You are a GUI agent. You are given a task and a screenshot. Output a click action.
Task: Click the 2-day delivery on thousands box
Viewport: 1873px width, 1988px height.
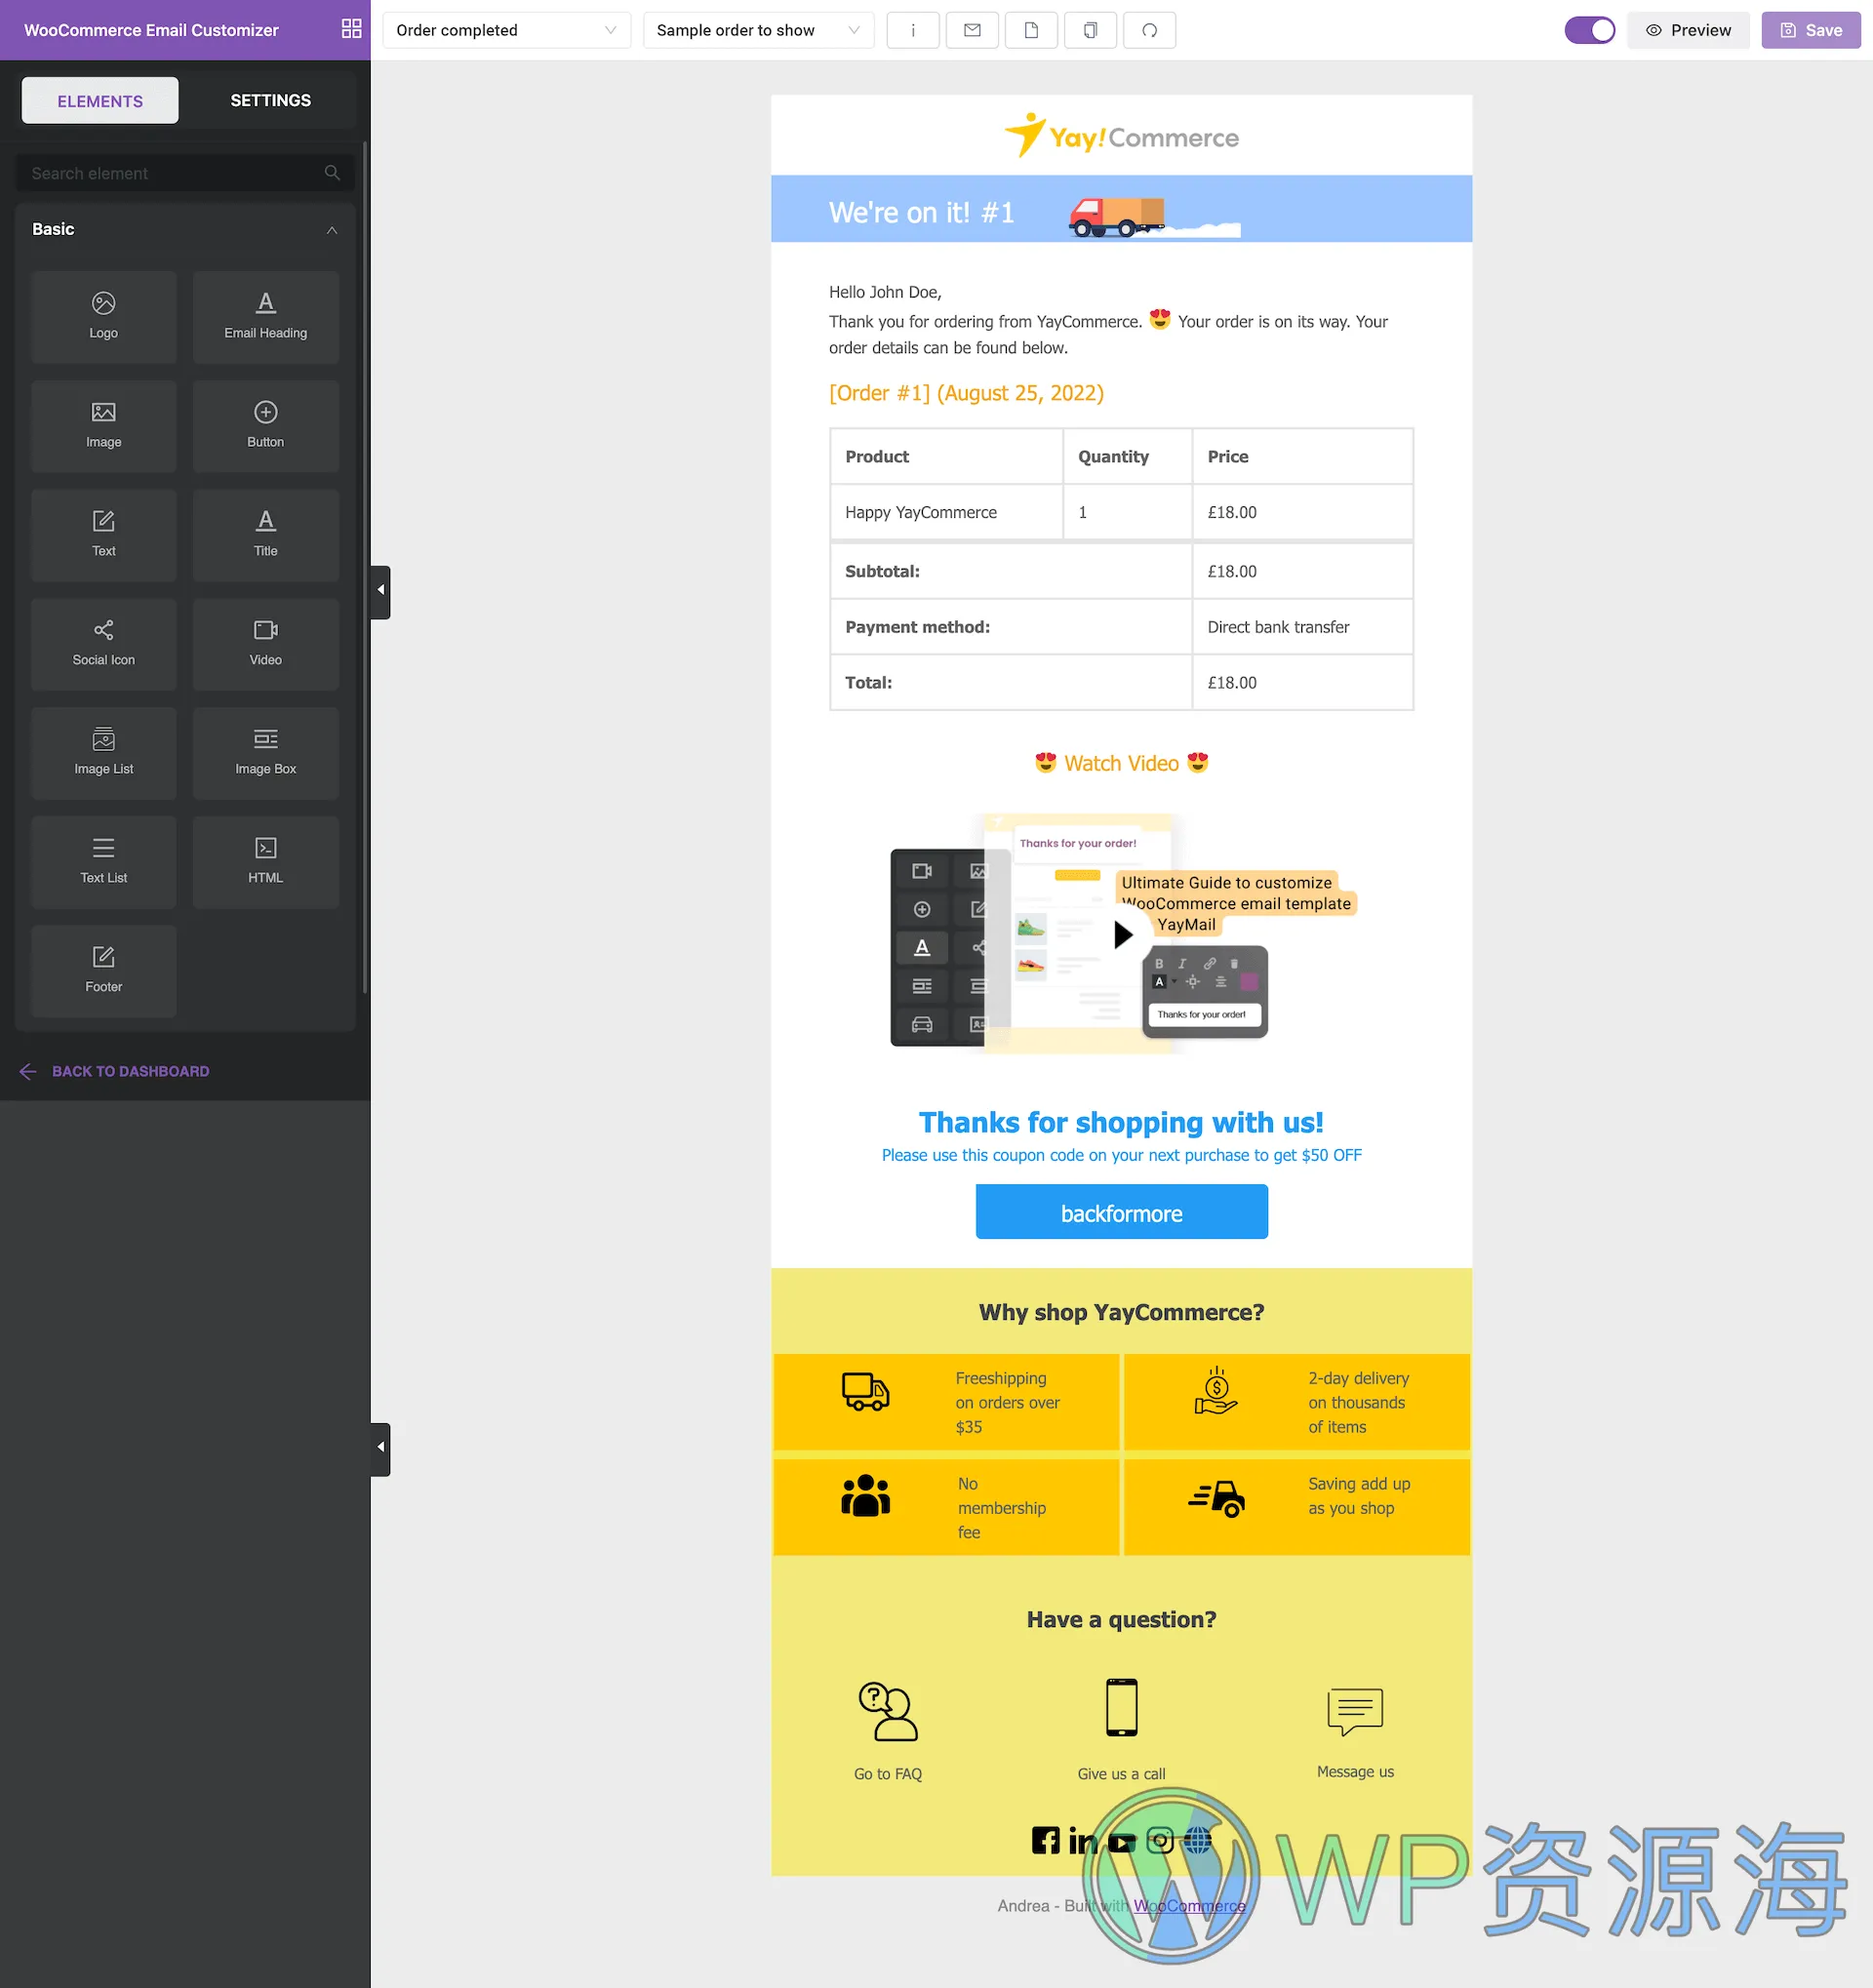(x=1297, y=1402)
